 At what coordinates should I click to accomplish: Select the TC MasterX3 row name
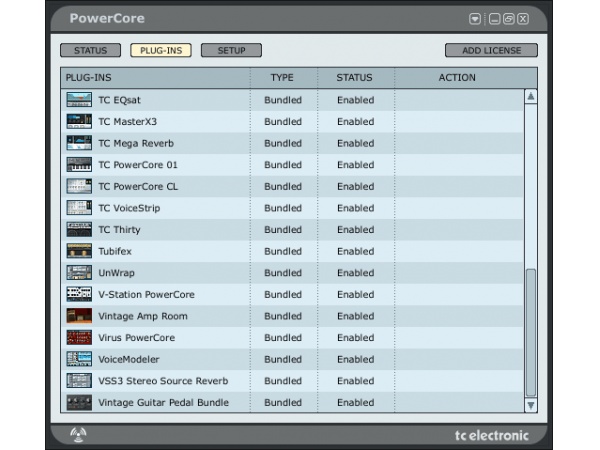127,121
